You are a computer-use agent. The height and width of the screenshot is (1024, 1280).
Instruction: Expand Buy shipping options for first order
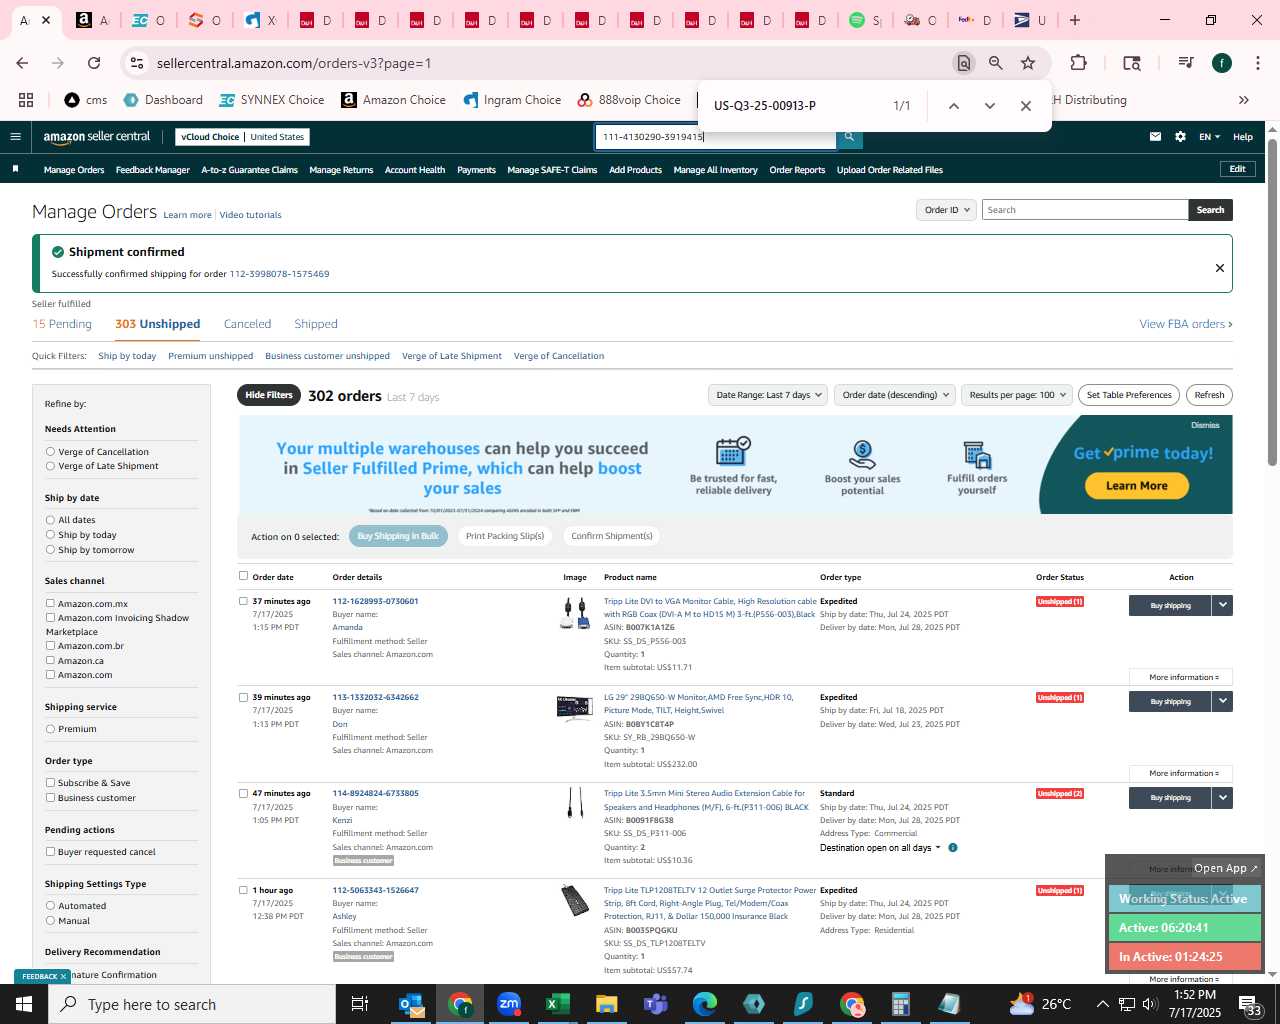1222,605
